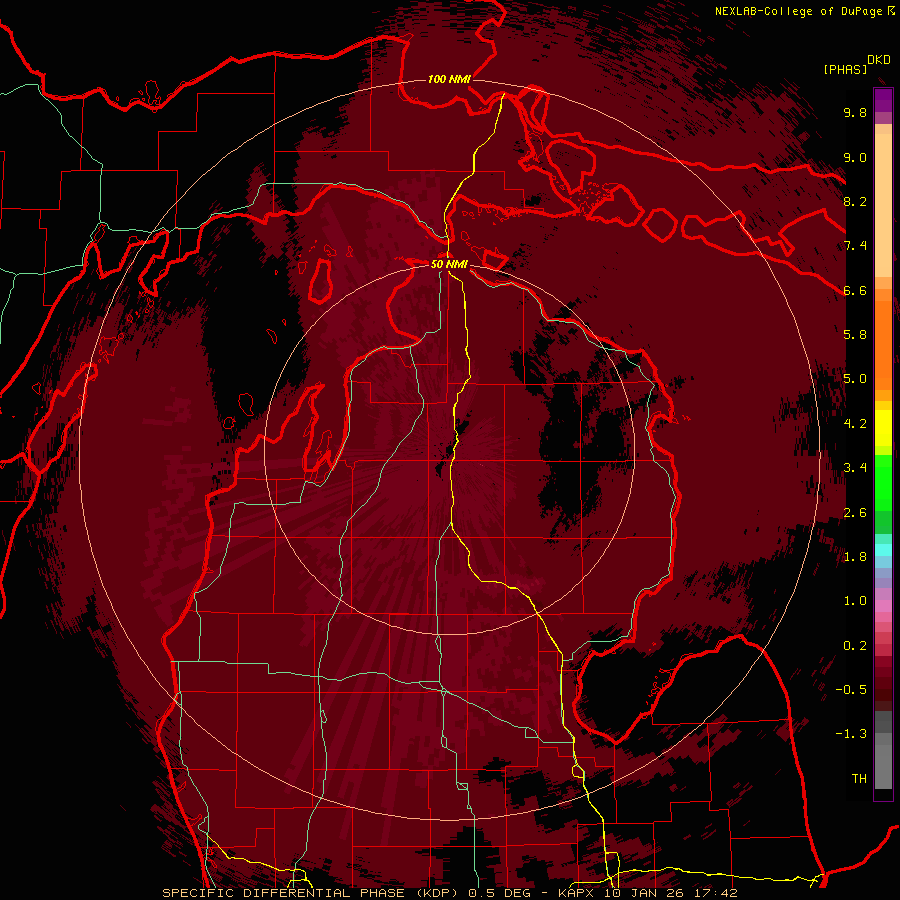
Task: Click the 4.2 legend value
Action: point(855,424)
